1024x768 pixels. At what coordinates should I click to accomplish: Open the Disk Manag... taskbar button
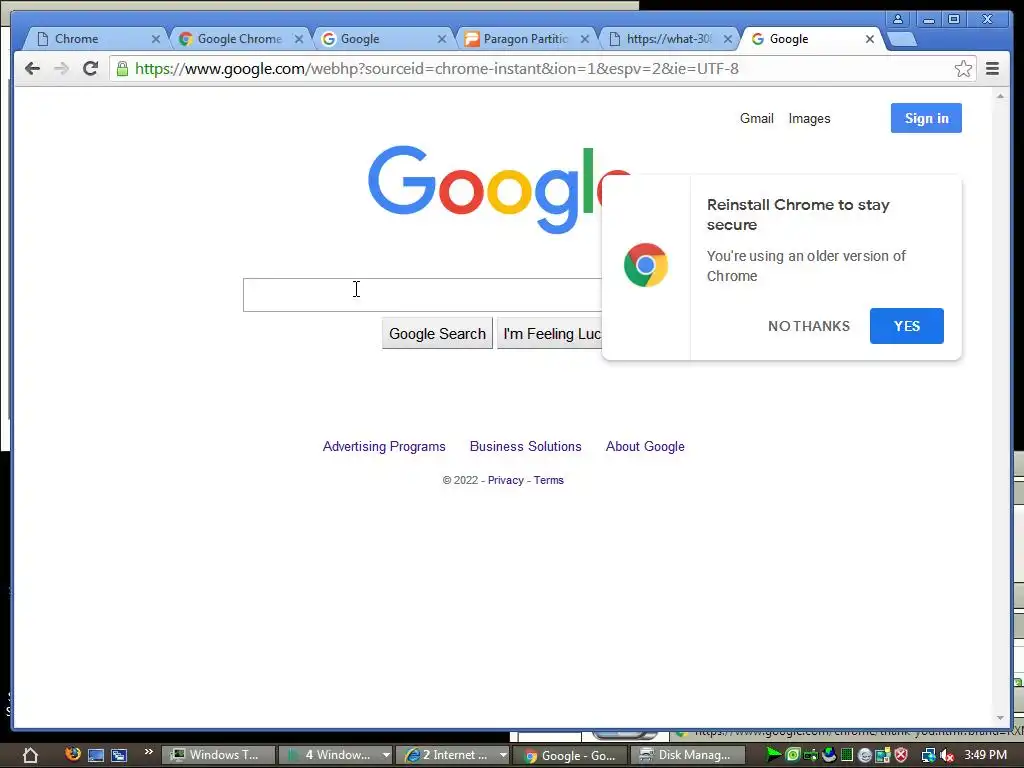click(x=687, y=755)
